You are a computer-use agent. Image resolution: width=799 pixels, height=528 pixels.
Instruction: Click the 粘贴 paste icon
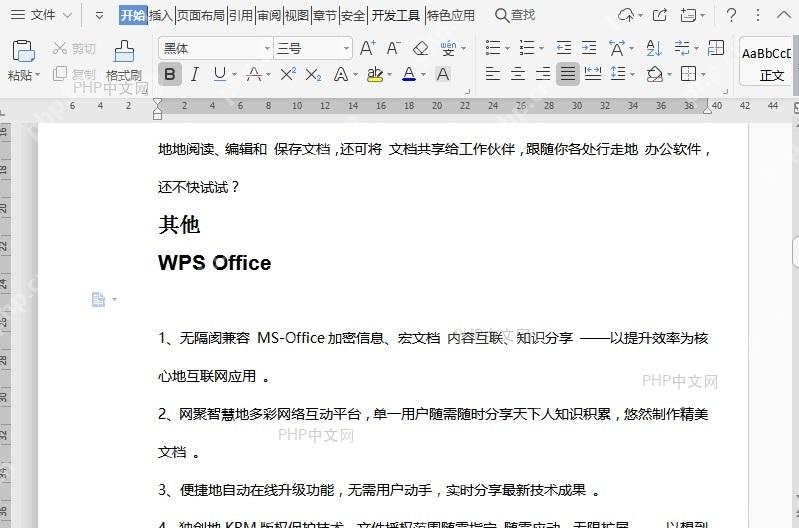coord(22,51)
